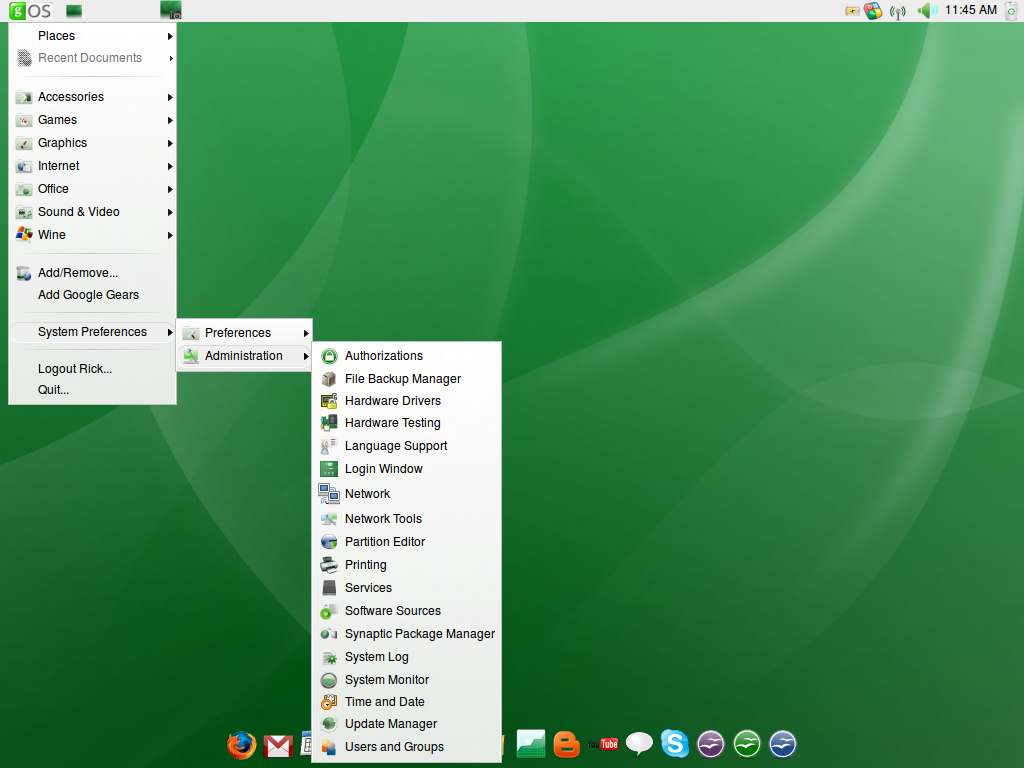Click the Network computers icon

click(x=328, y=494)
